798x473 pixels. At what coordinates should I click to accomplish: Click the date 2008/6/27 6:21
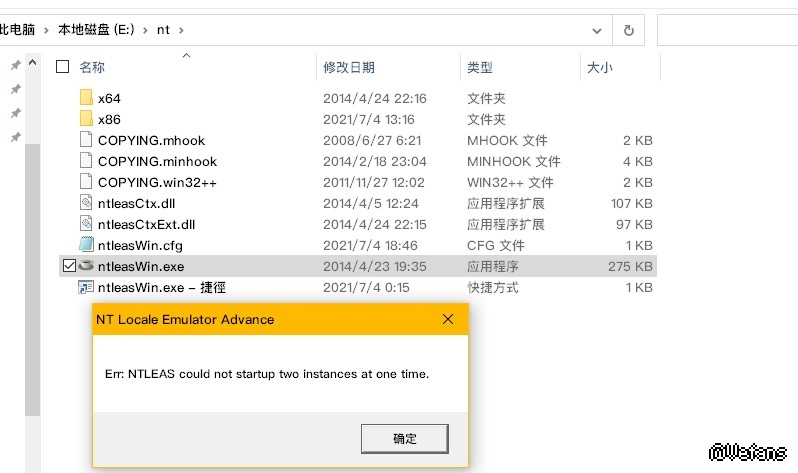372,141
